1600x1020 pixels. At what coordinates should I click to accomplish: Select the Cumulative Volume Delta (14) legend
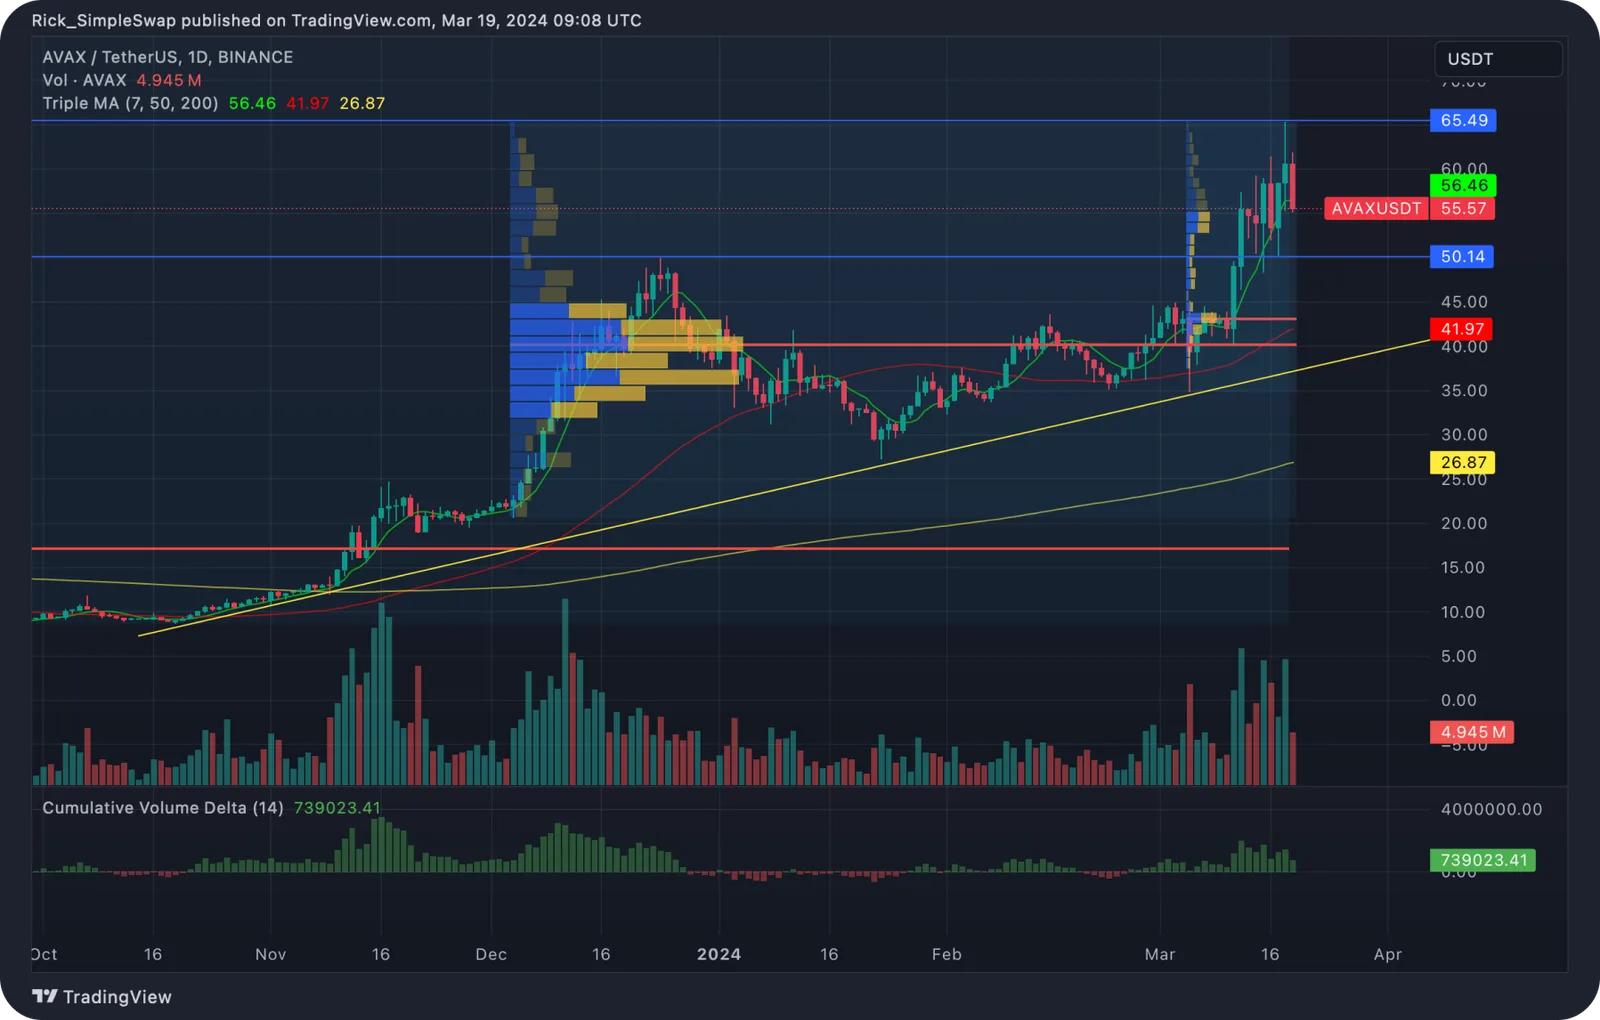(x=163, y=807)
